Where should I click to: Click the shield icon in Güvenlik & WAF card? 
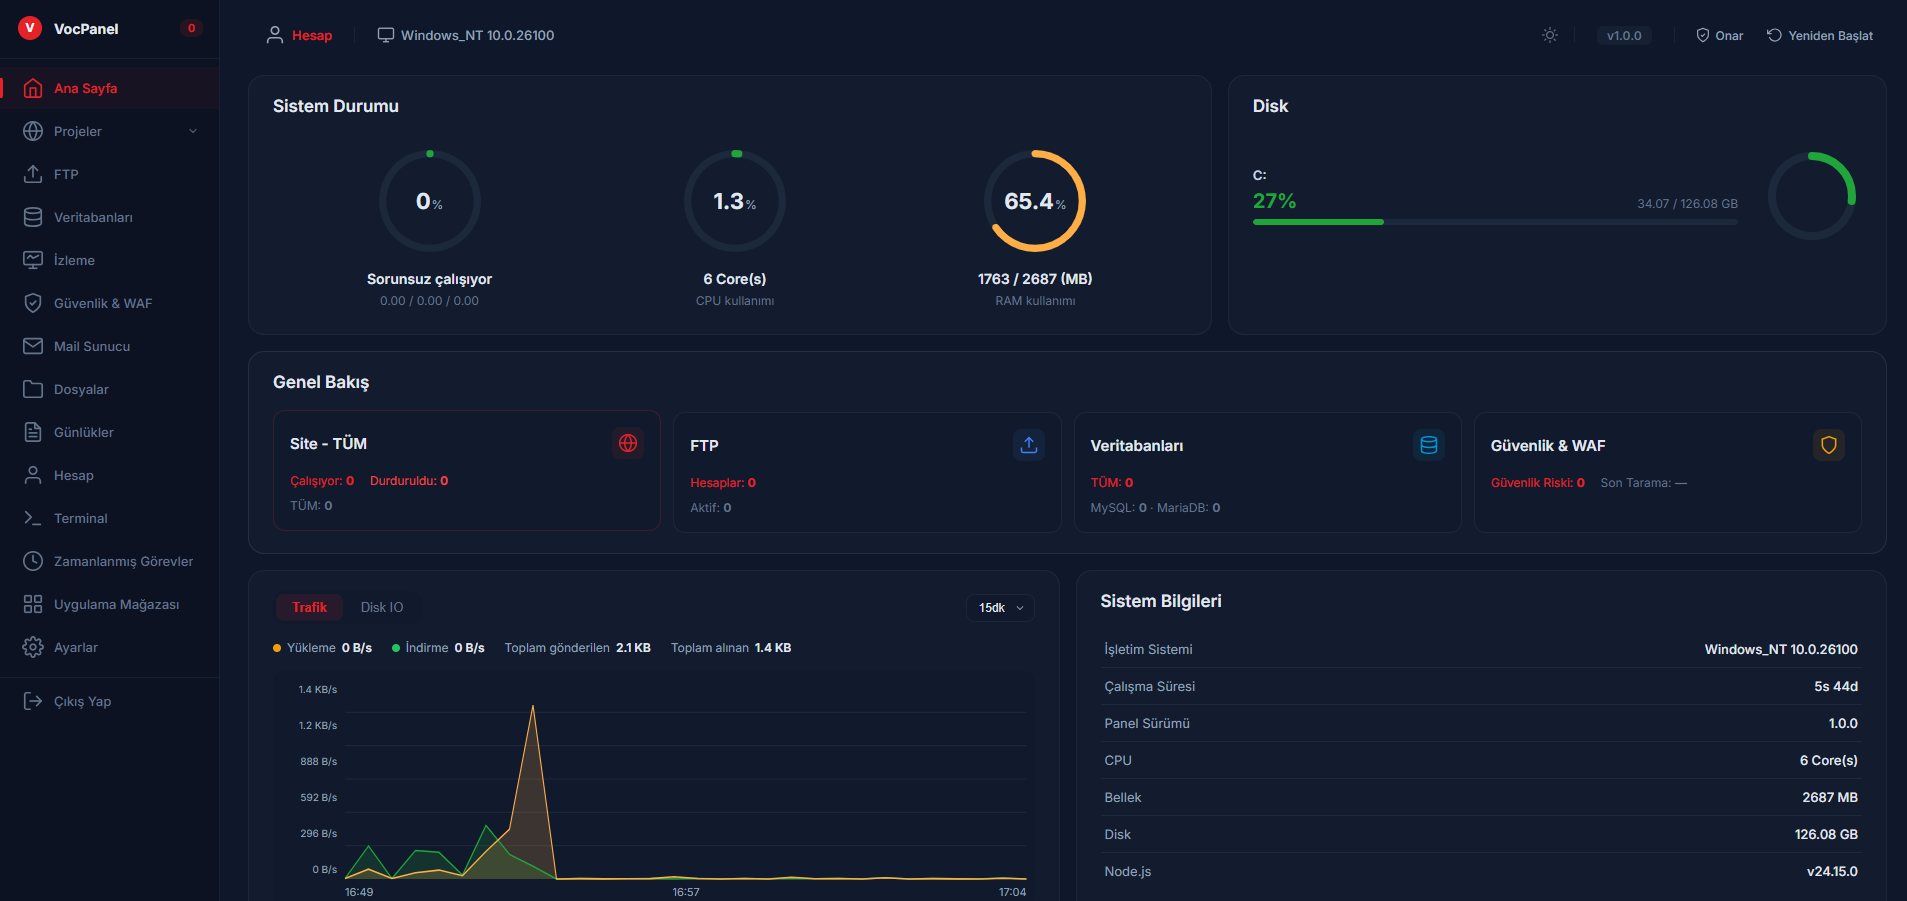[1828, 445]
